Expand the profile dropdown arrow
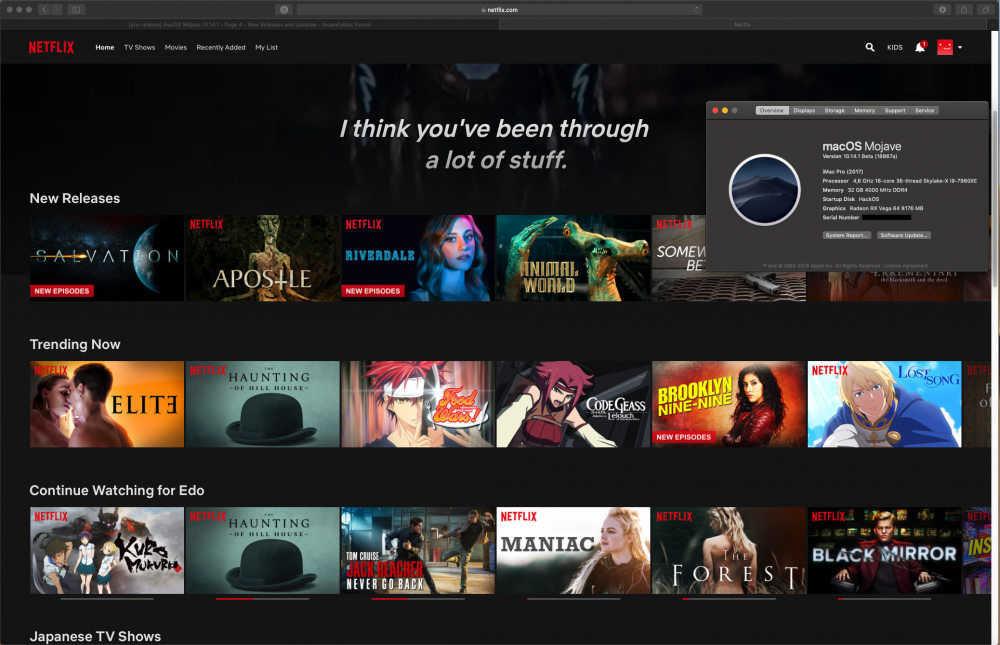The height and width of the screenshot is (645, 1000). click(x=960, y=47)
